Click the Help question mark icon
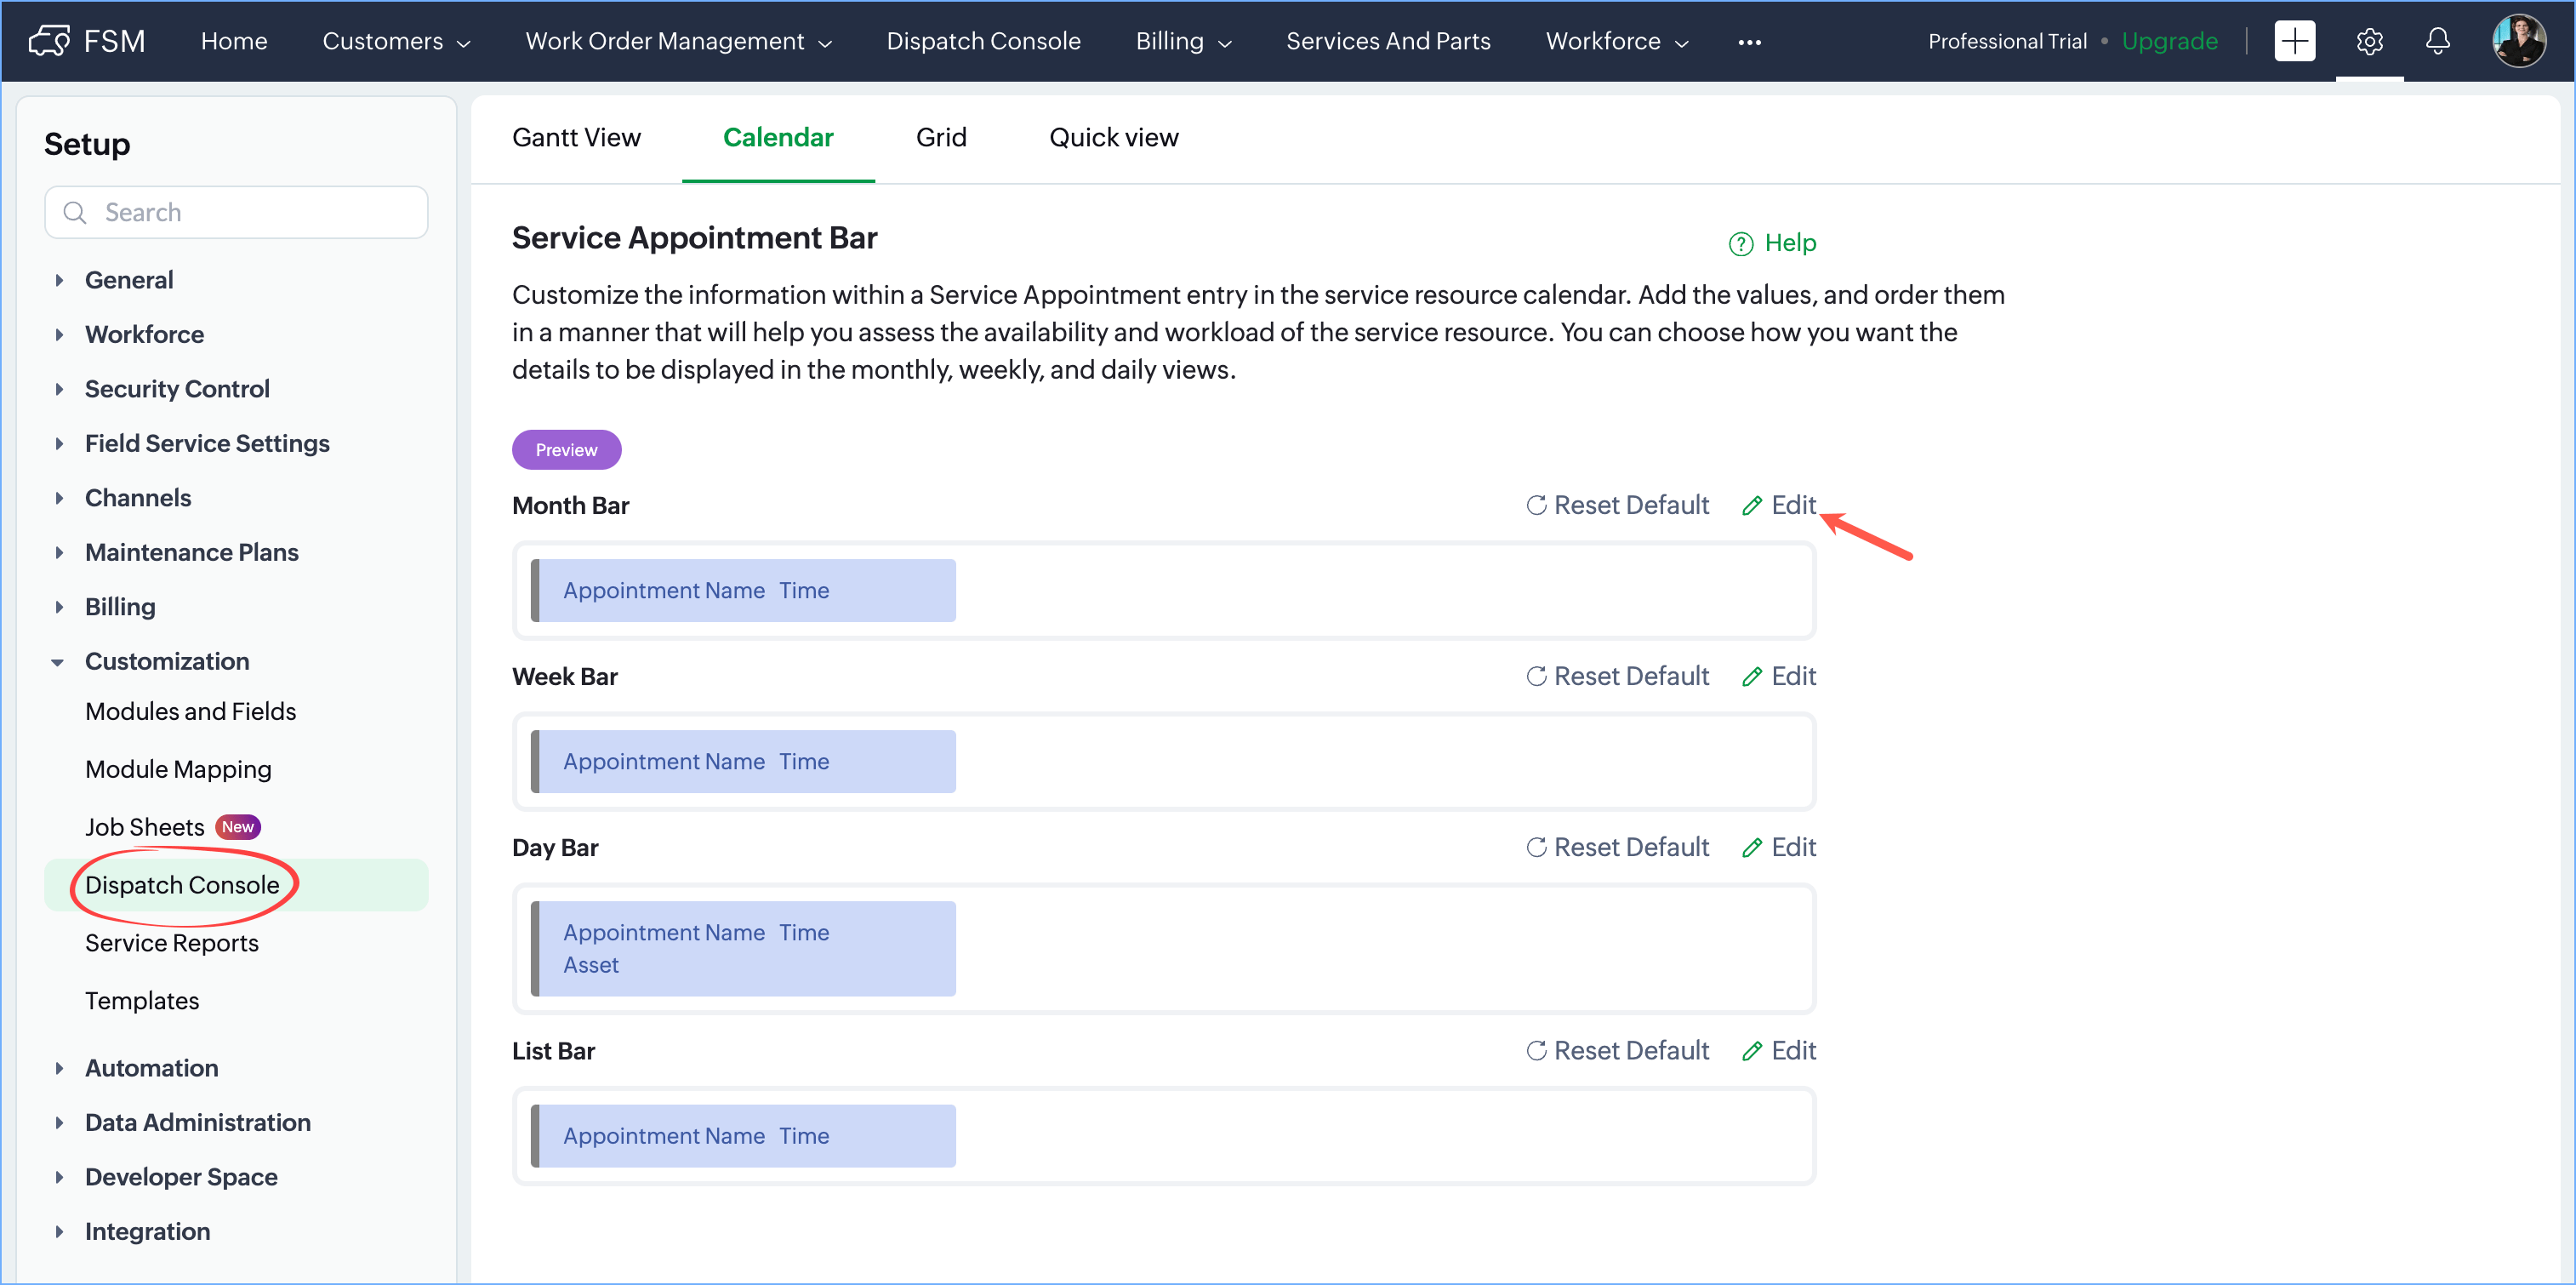Image resolution: width=2576 pixels, height=1285 pixels. pos(1741,244)
